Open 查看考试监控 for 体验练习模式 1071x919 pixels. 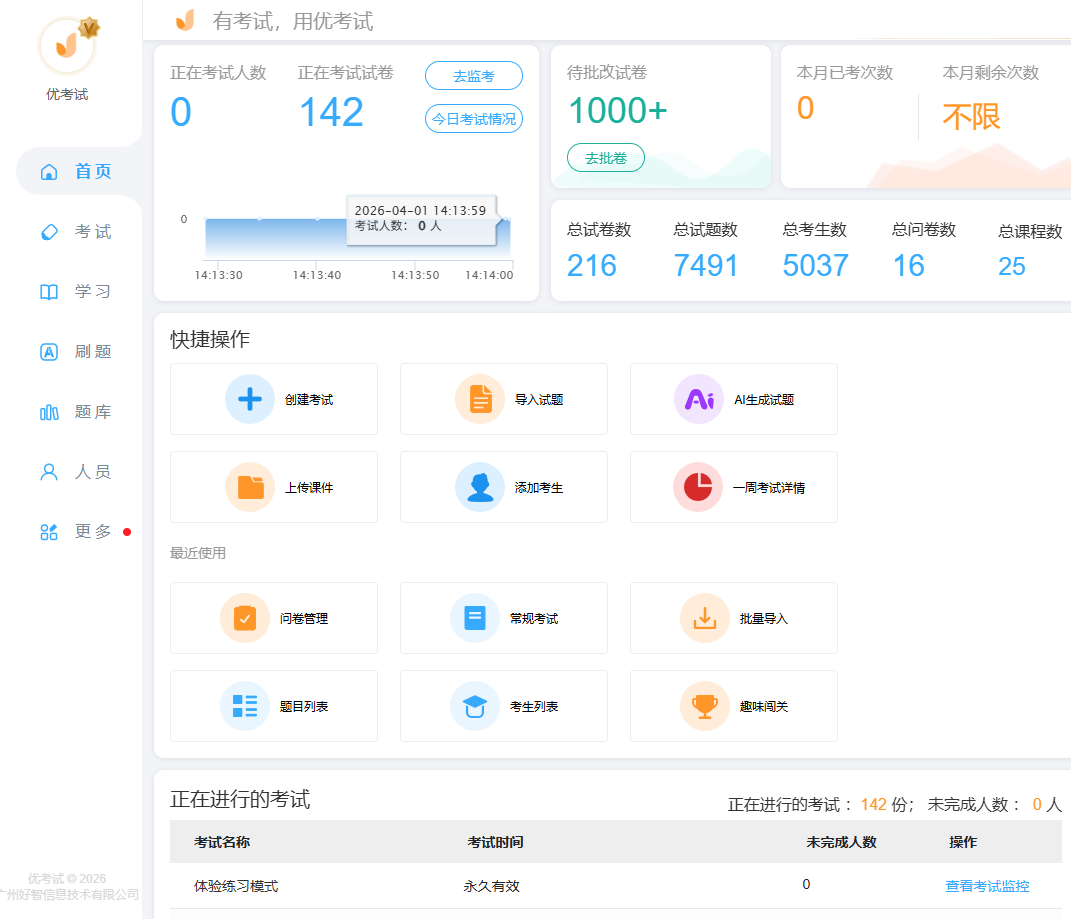986,884
